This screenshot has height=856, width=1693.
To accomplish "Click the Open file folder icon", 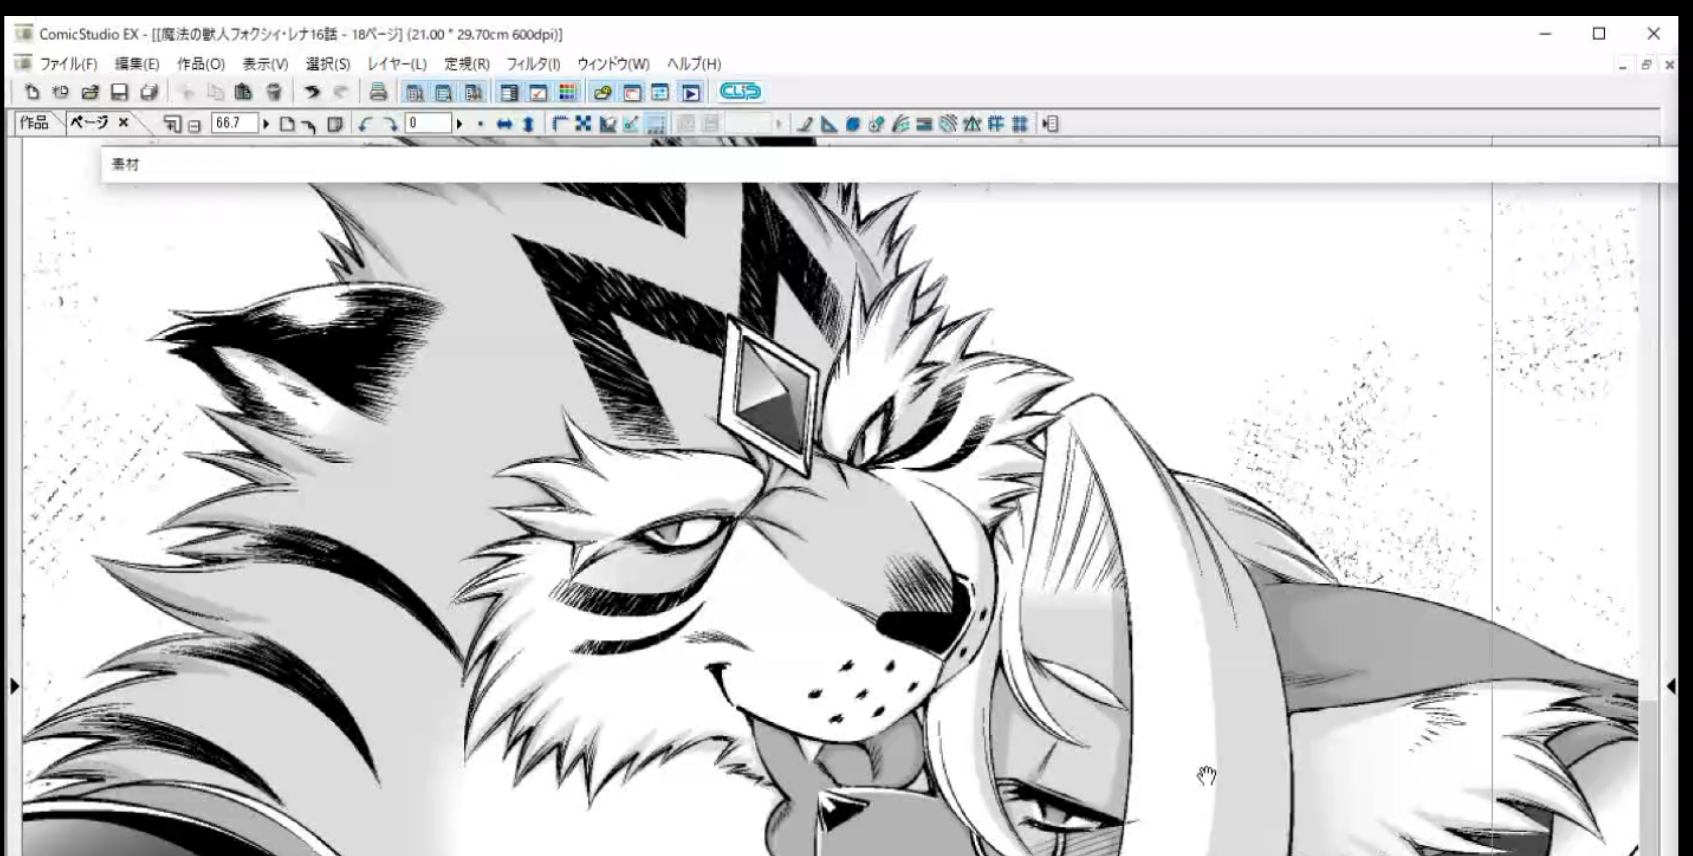I will pos(90,93).
